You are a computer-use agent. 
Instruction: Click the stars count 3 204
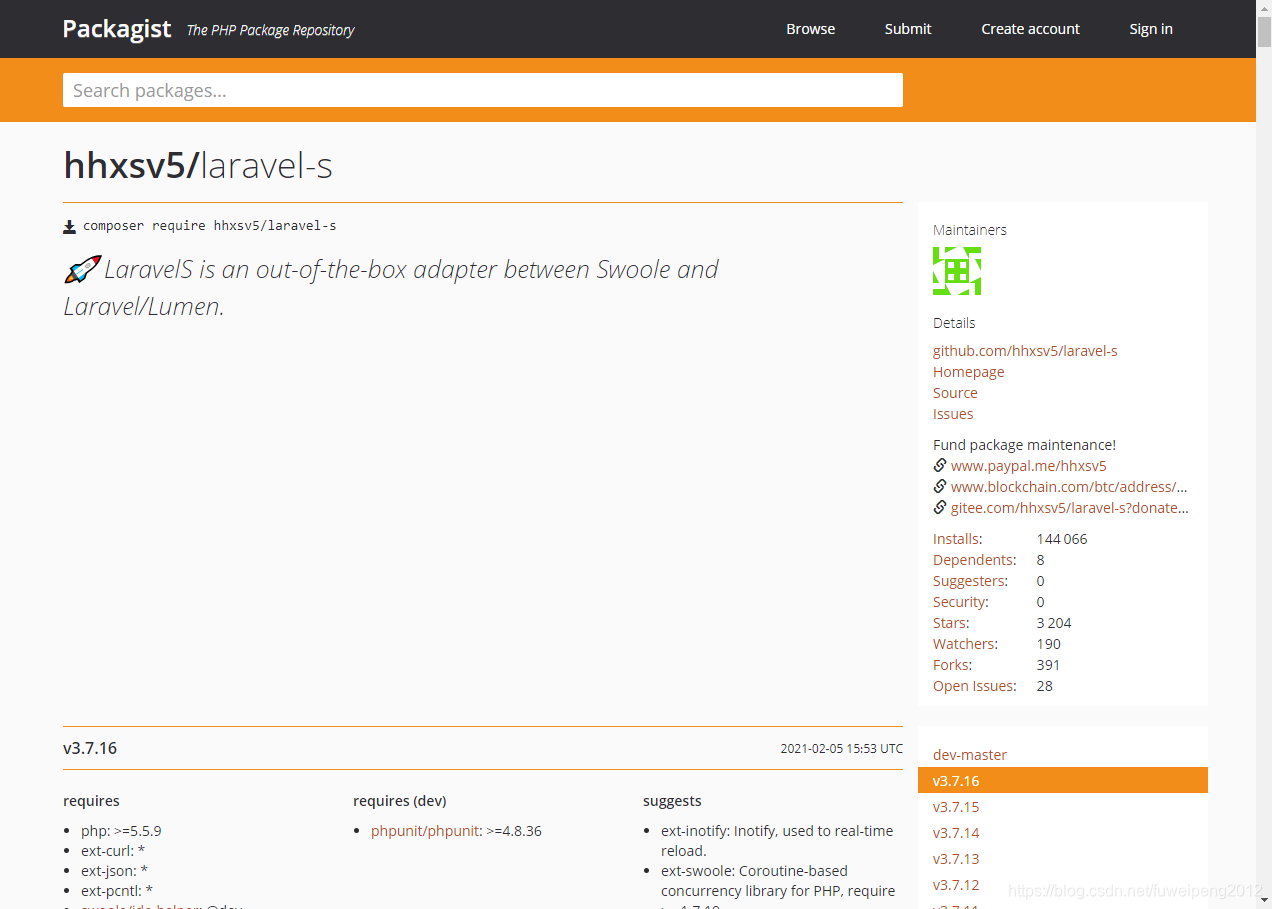[x=1054, y=623]
